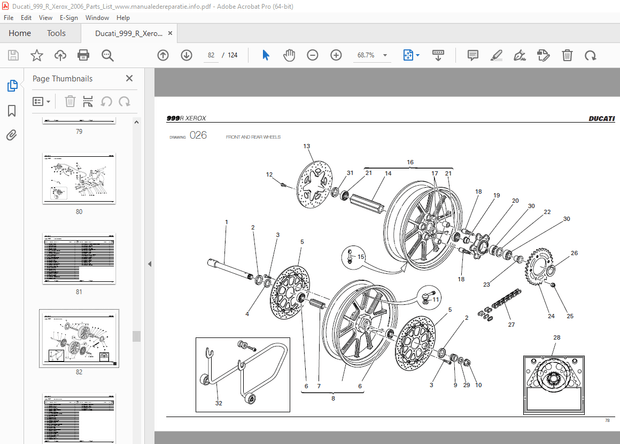Select the highlight text pen tool
This screenshot has height=444, width=620.
tap(496, 55)
